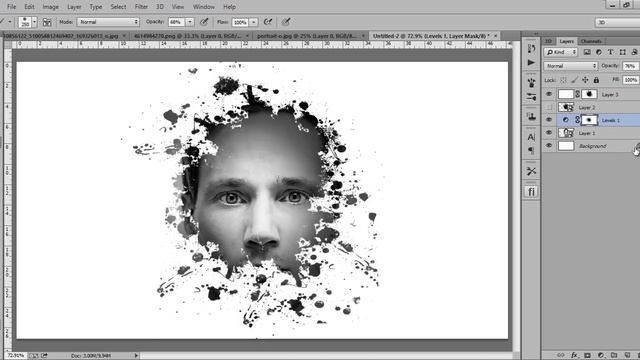The image size is (640, 360).
Task: Toggle lock position move icon
Action: pos(585,80)
